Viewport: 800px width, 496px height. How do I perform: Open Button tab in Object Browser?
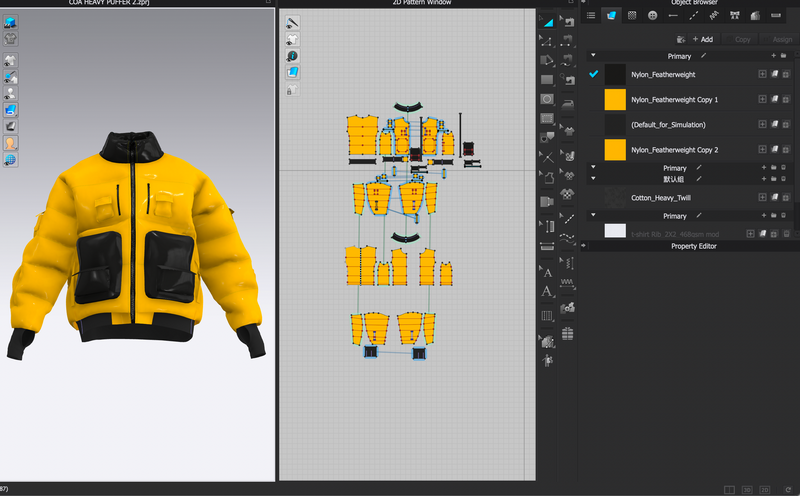tap(652, 15)
